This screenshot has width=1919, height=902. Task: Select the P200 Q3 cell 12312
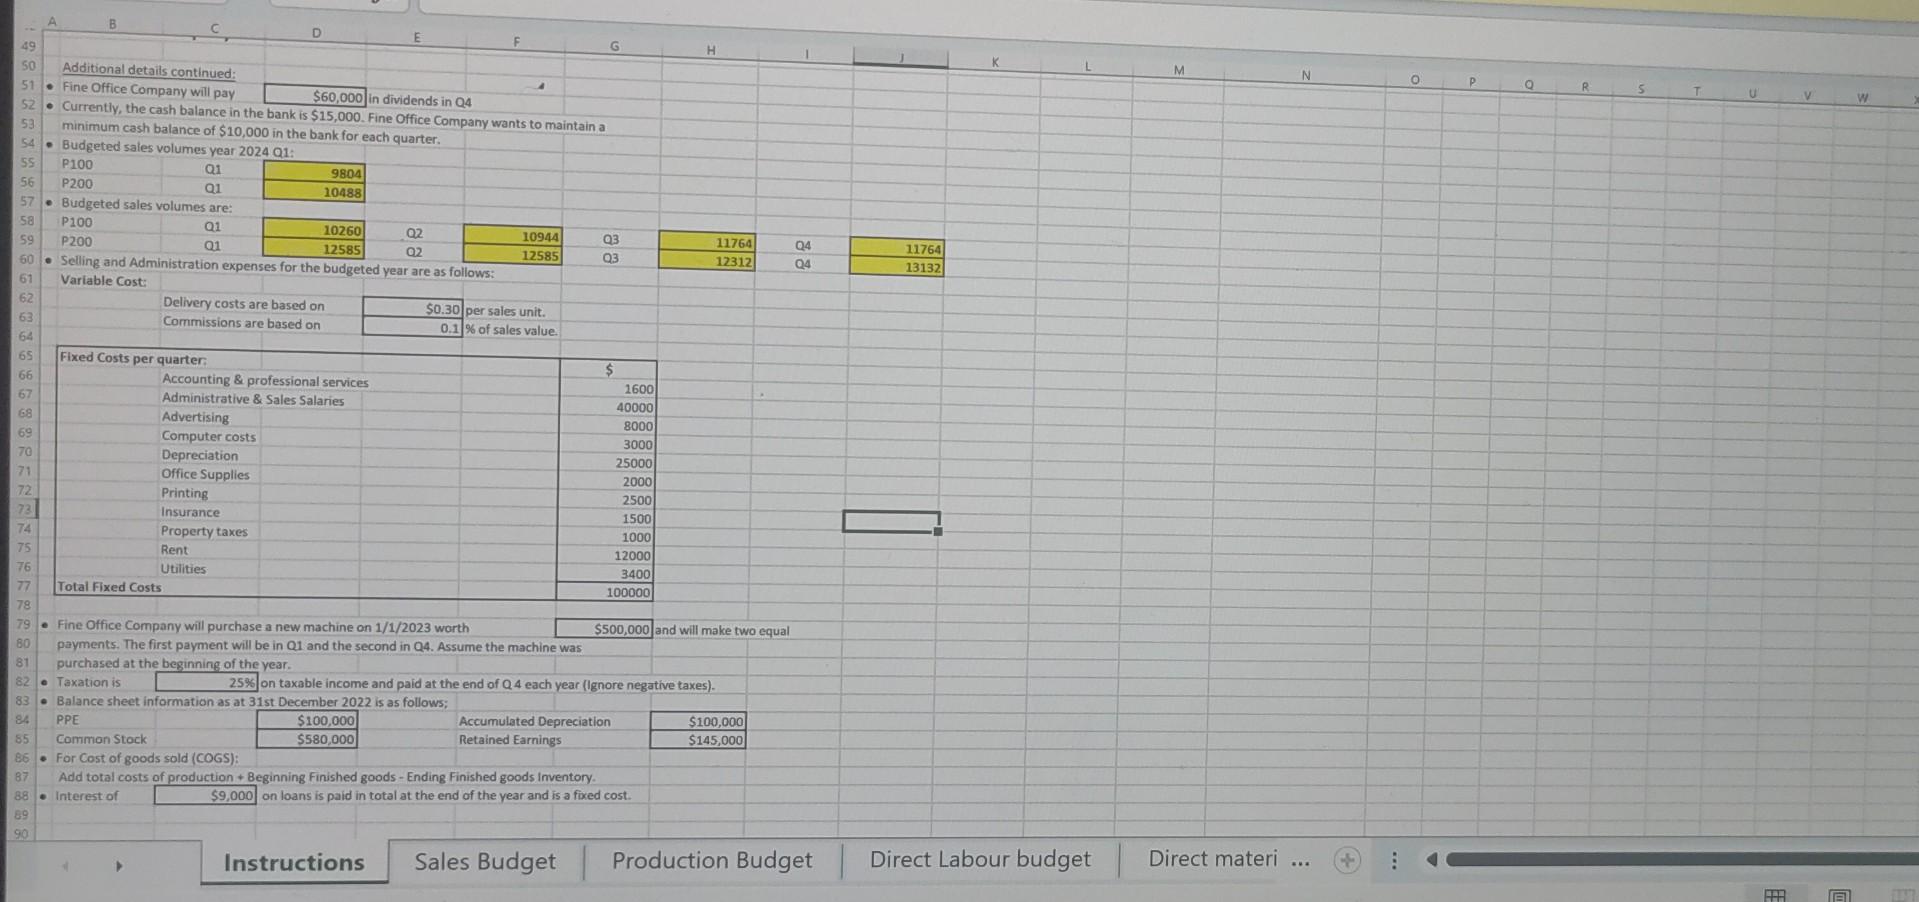pyautogui.click(x=707, y=261)
